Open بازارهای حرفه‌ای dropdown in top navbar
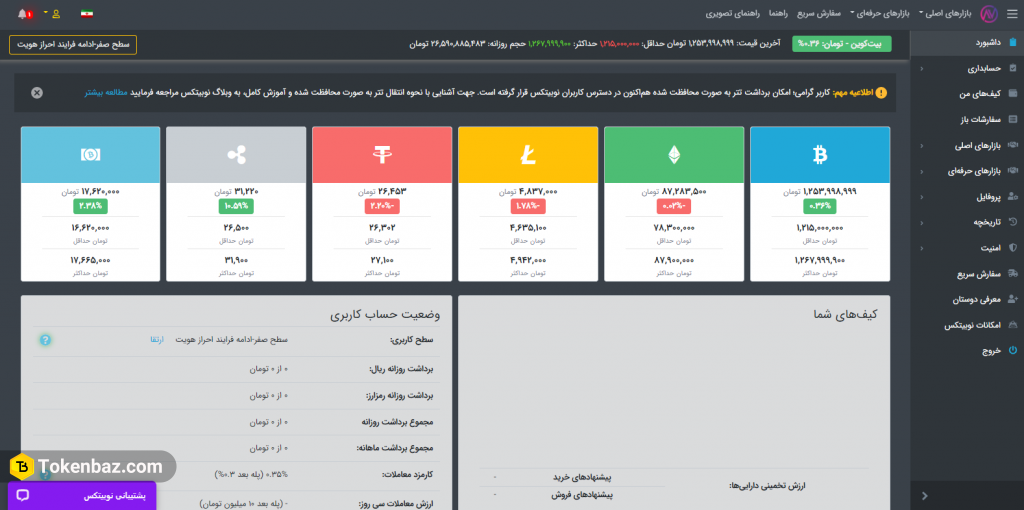This screenshot has width=1024, height=510. click(x=880, y=13)
